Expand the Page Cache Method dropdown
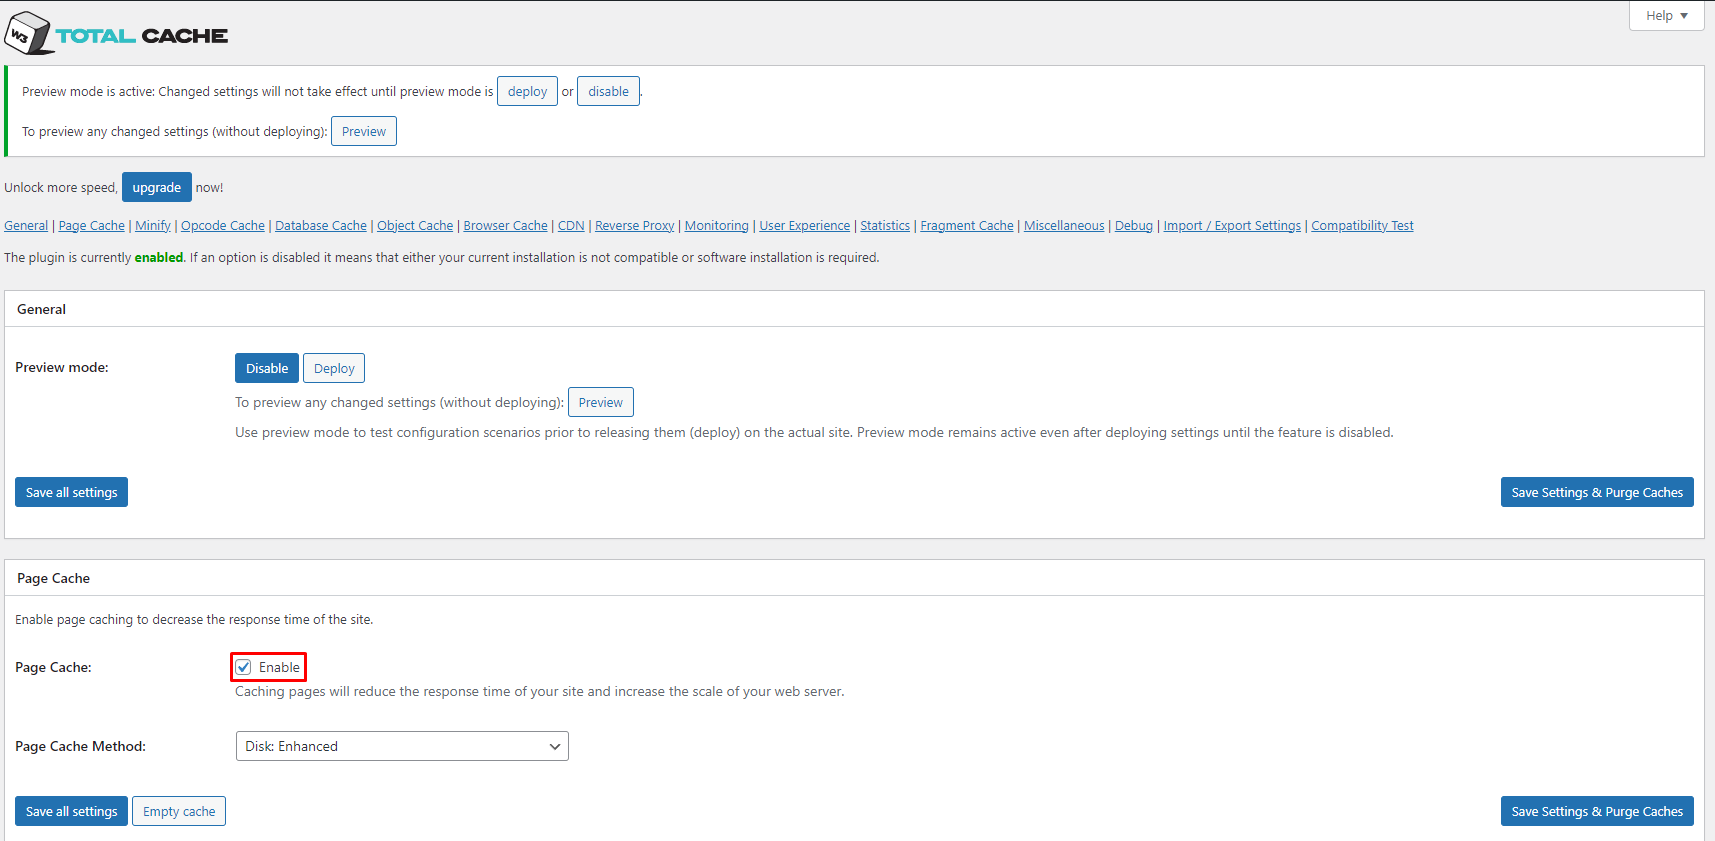The width and height of the screenshot is (1715, 841). (x=402, y=746)
